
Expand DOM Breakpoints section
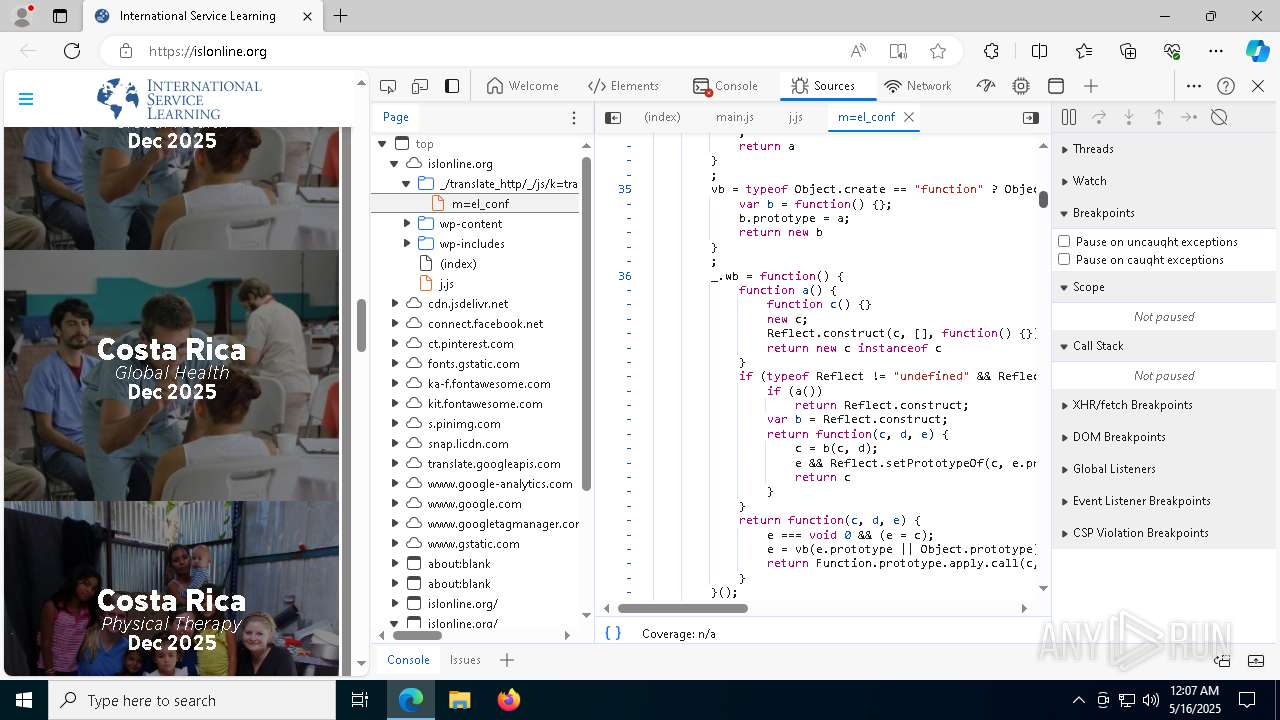click(1166, 437)
